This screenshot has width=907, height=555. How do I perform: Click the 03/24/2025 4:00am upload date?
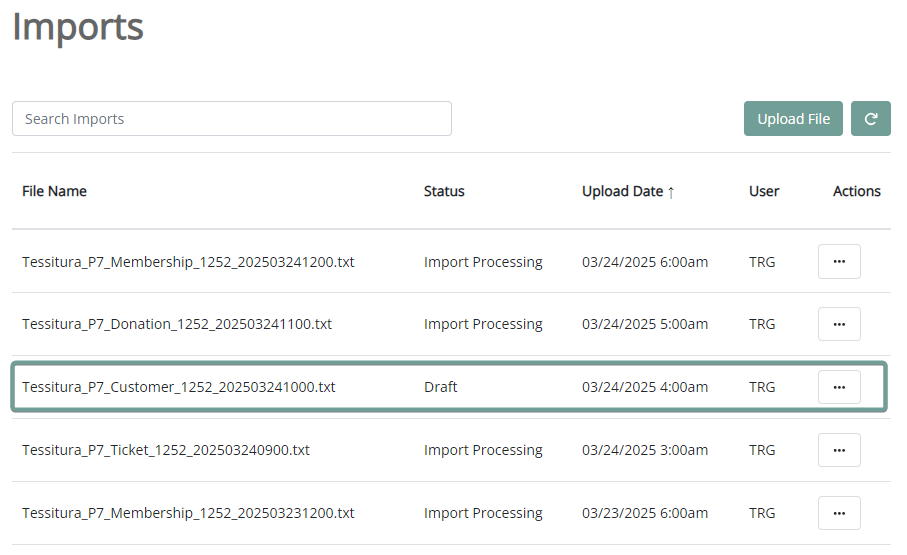pyautogui.click(x=645, y=387)
